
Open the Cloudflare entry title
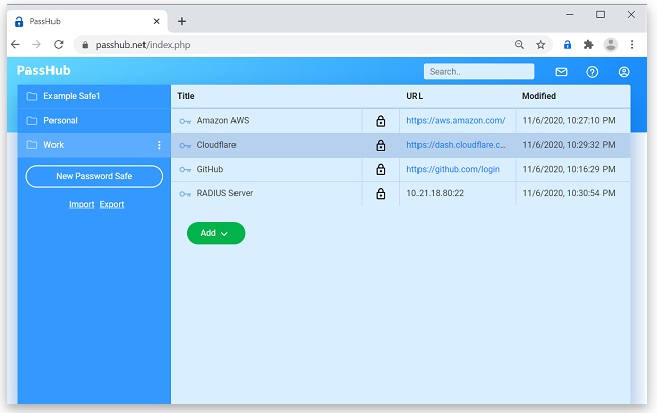click(x=216, y=145)
